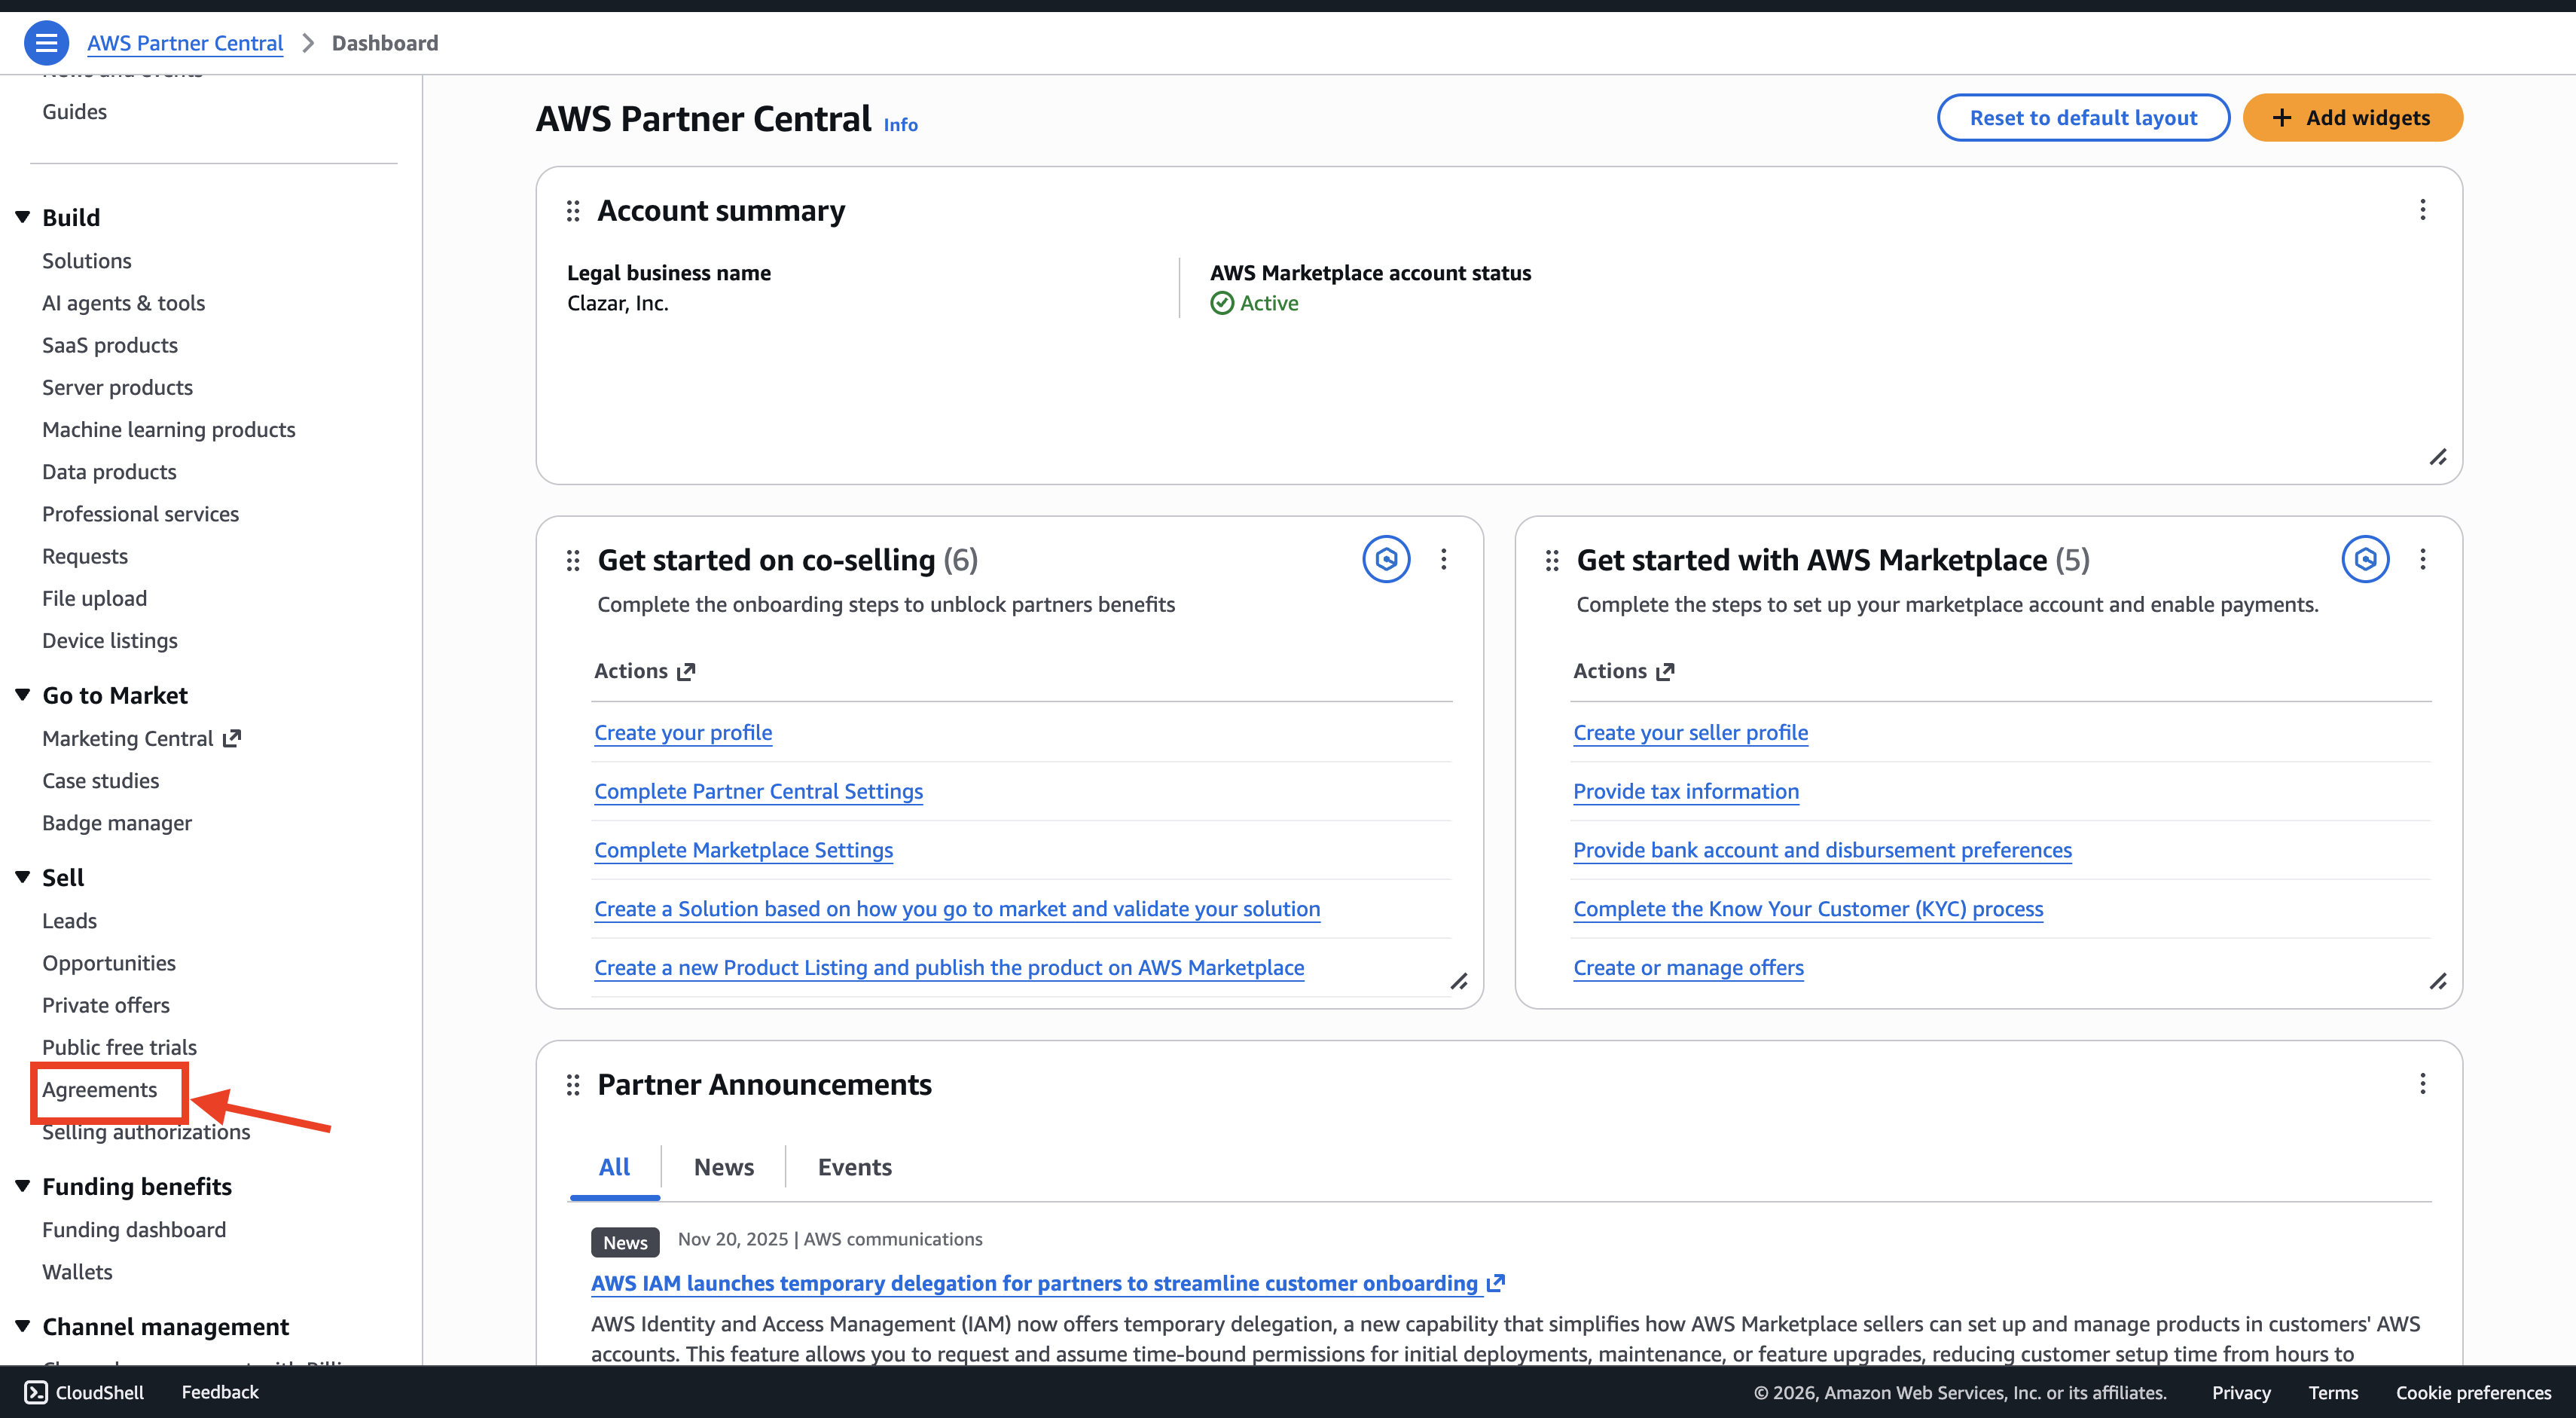
Task: Open Create or manage offers link
Action: tap(1688, 968)
